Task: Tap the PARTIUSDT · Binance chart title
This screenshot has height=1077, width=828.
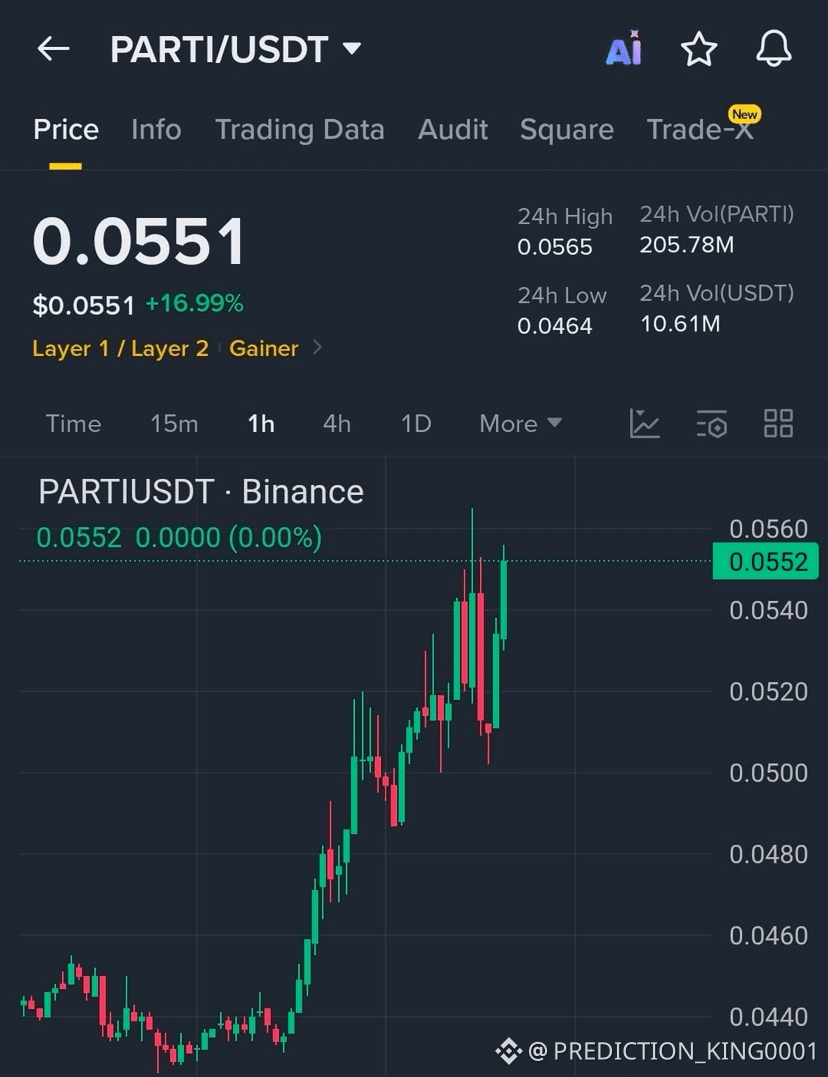Action: pos(201,492)
